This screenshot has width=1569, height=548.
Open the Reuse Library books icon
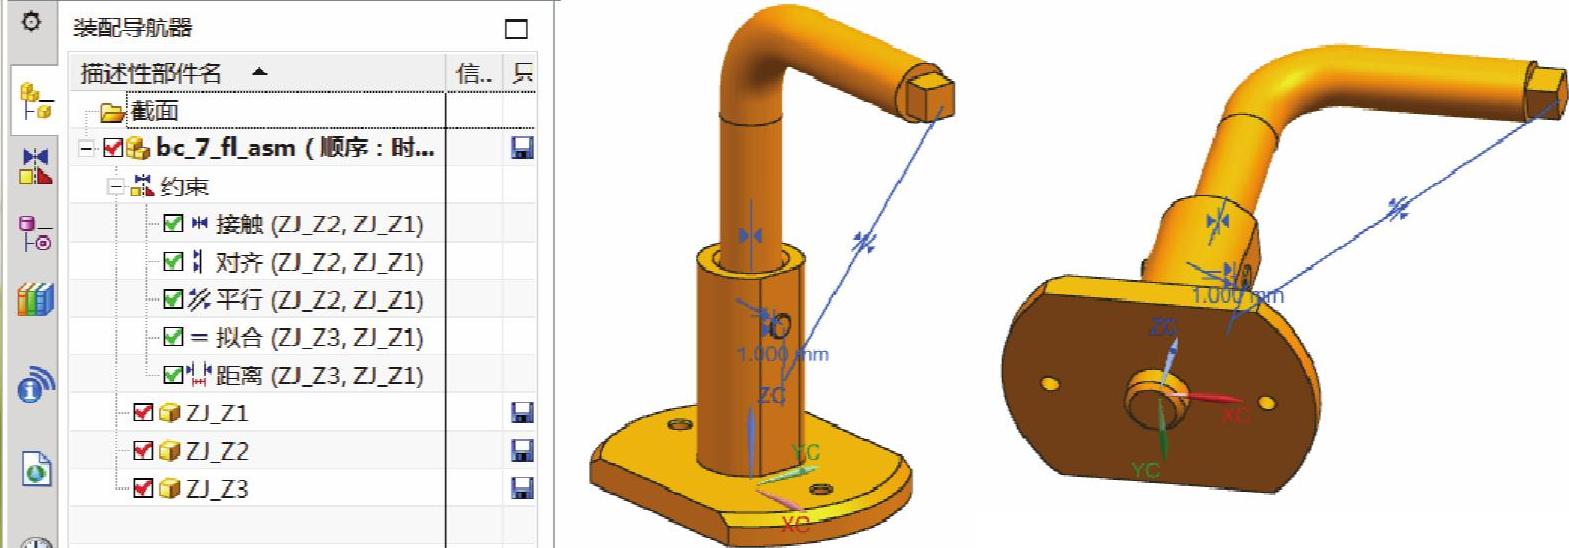[x=35, y=299]
